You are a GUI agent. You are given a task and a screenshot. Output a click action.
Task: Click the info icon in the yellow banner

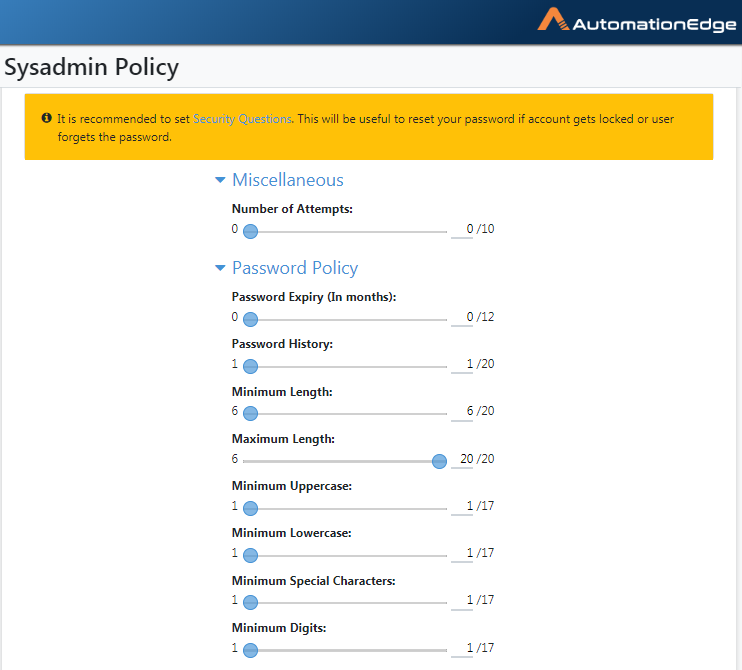click(46, 118)
